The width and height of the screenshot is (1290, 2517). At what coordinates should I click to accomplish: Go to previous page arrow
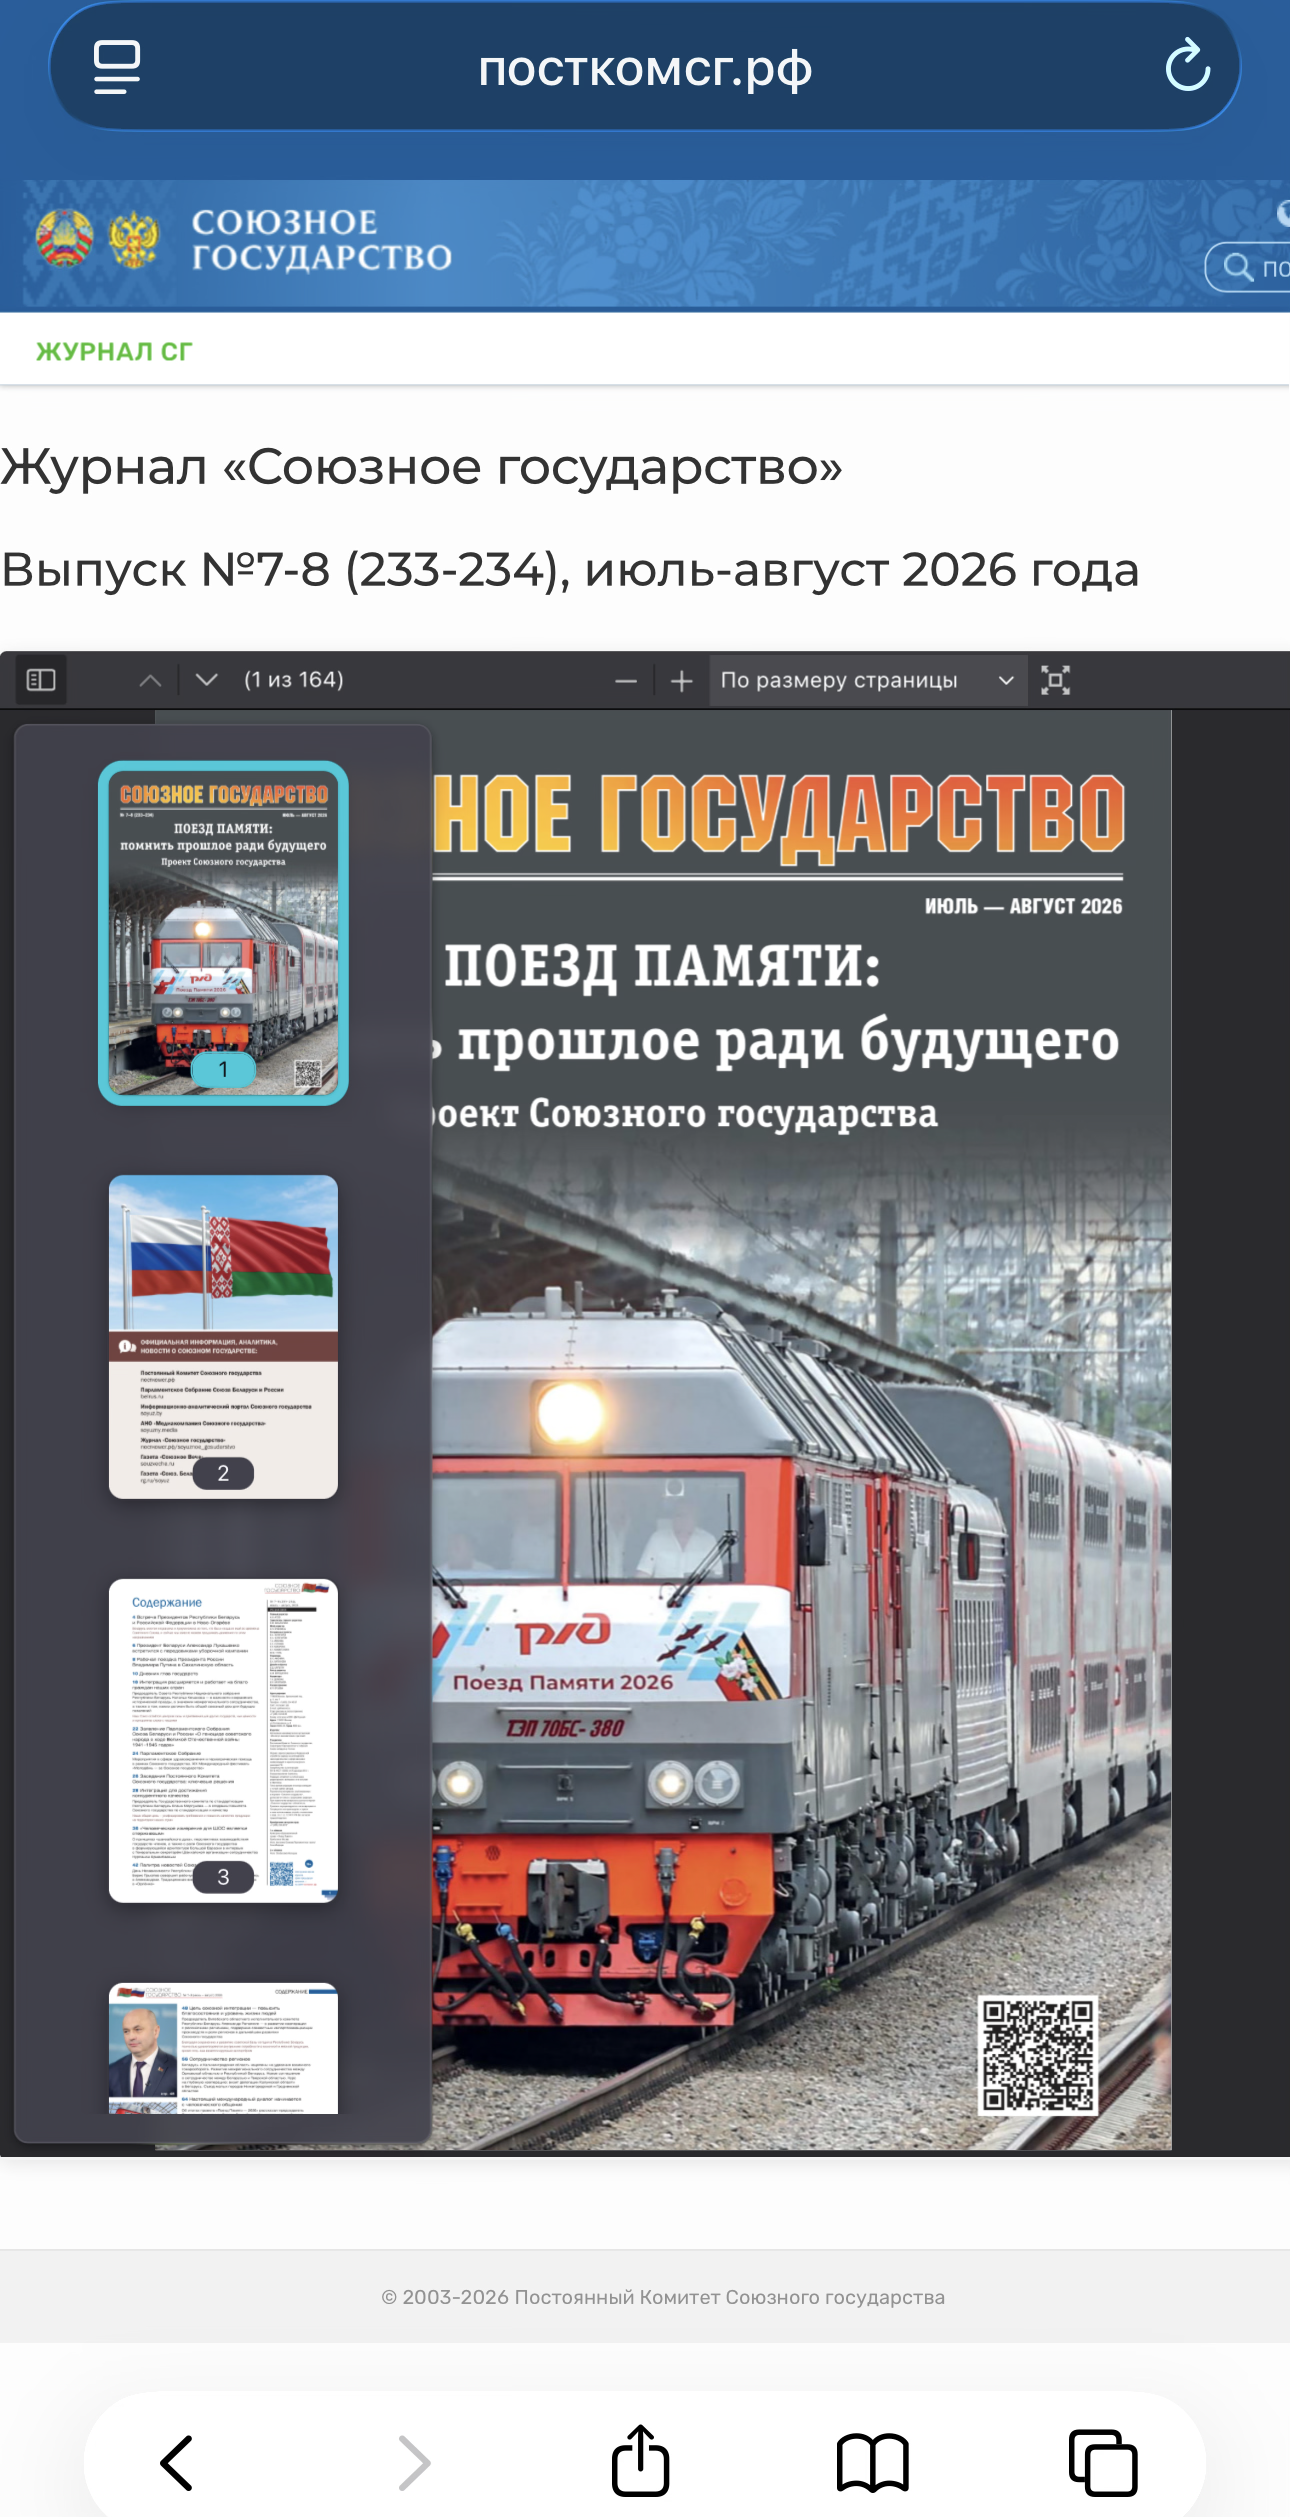[150, 680]
